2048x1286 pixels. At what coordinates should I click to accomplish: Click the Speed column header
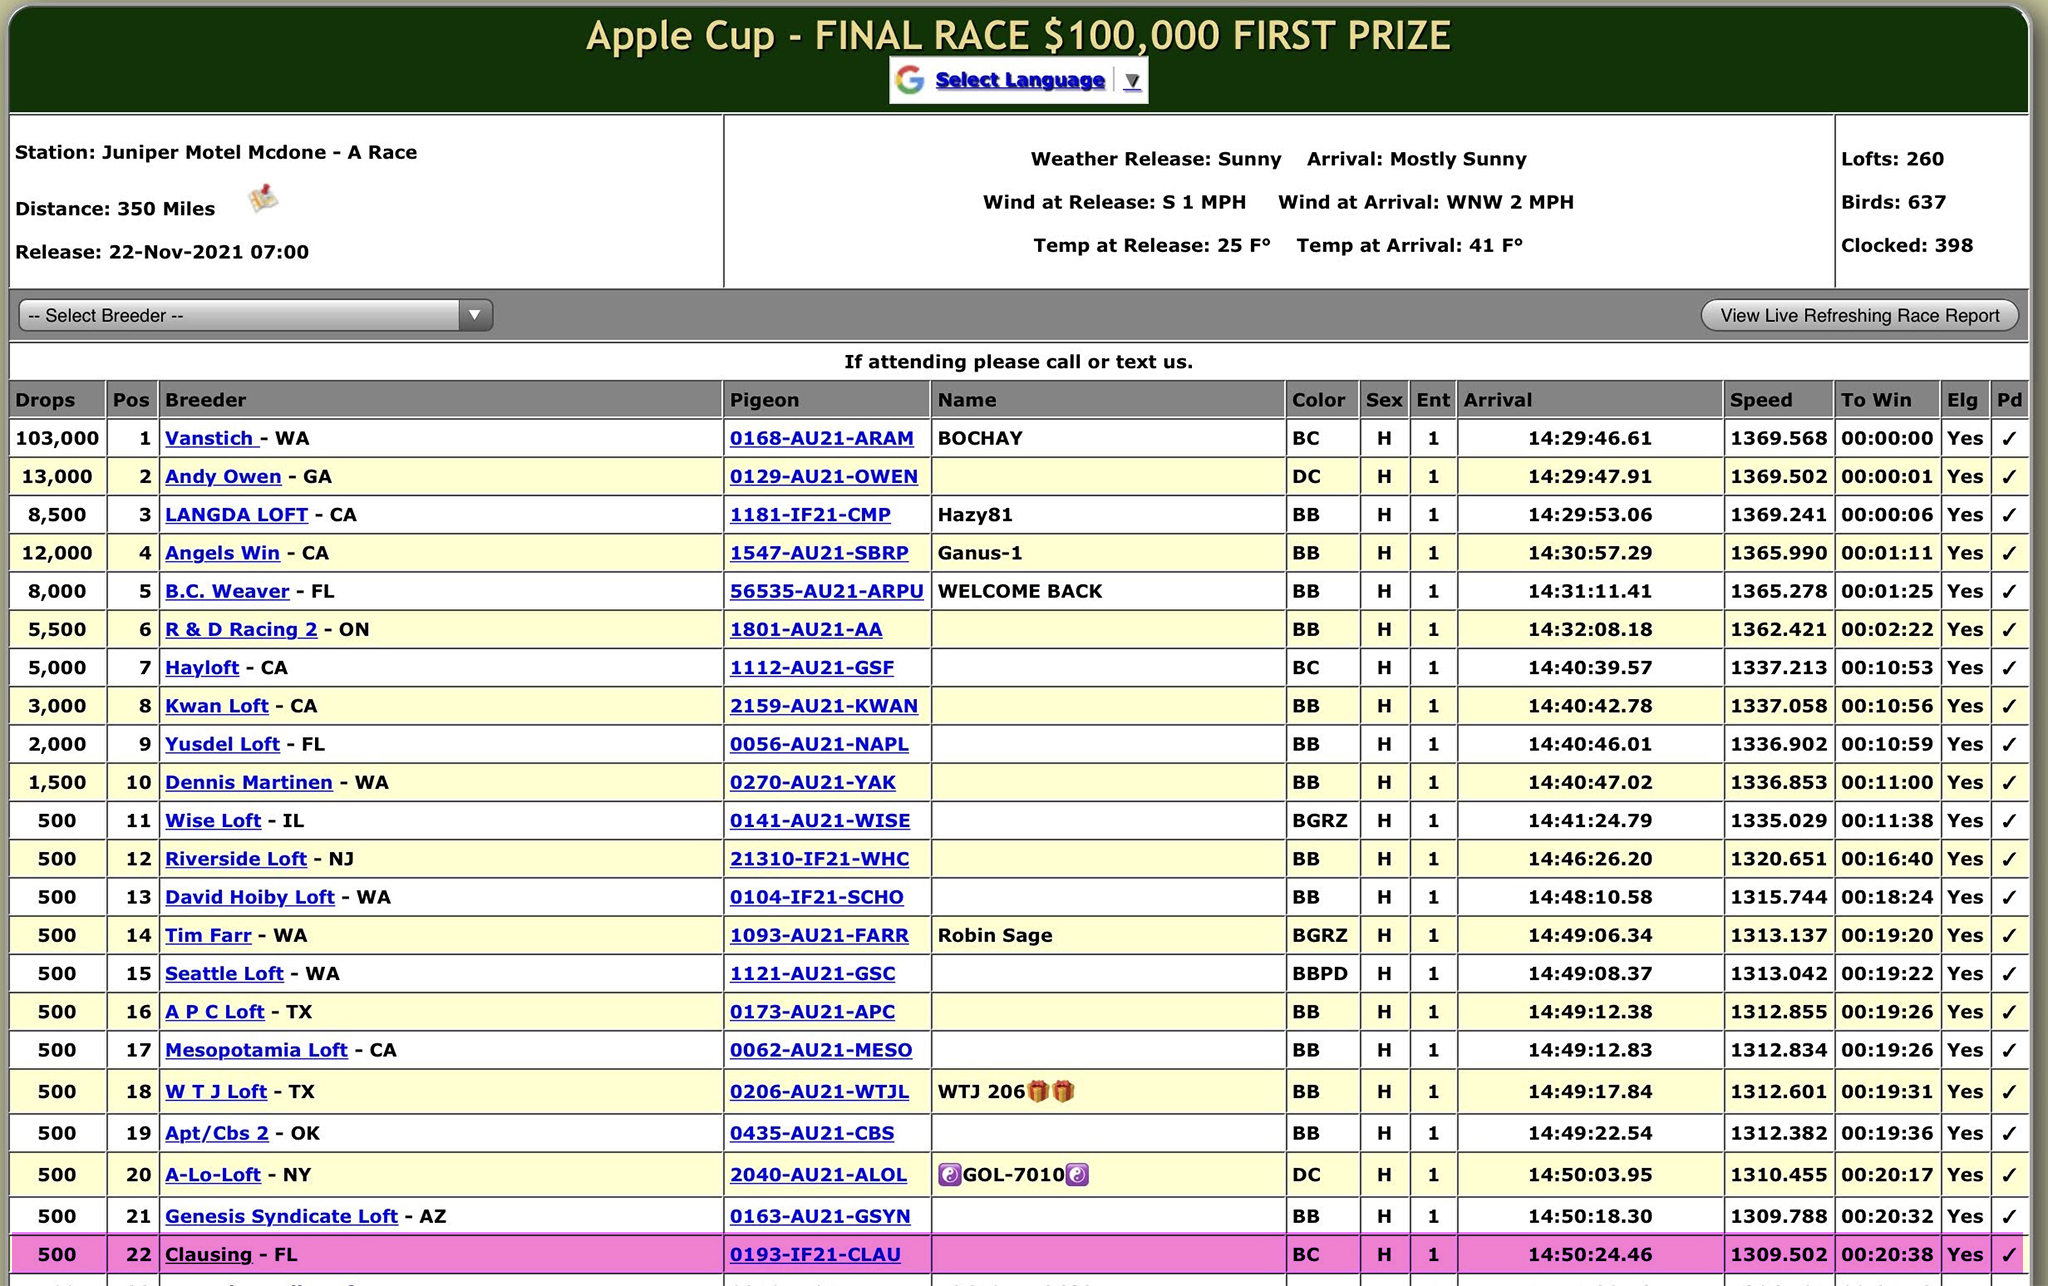click(x=1761, y=400)
